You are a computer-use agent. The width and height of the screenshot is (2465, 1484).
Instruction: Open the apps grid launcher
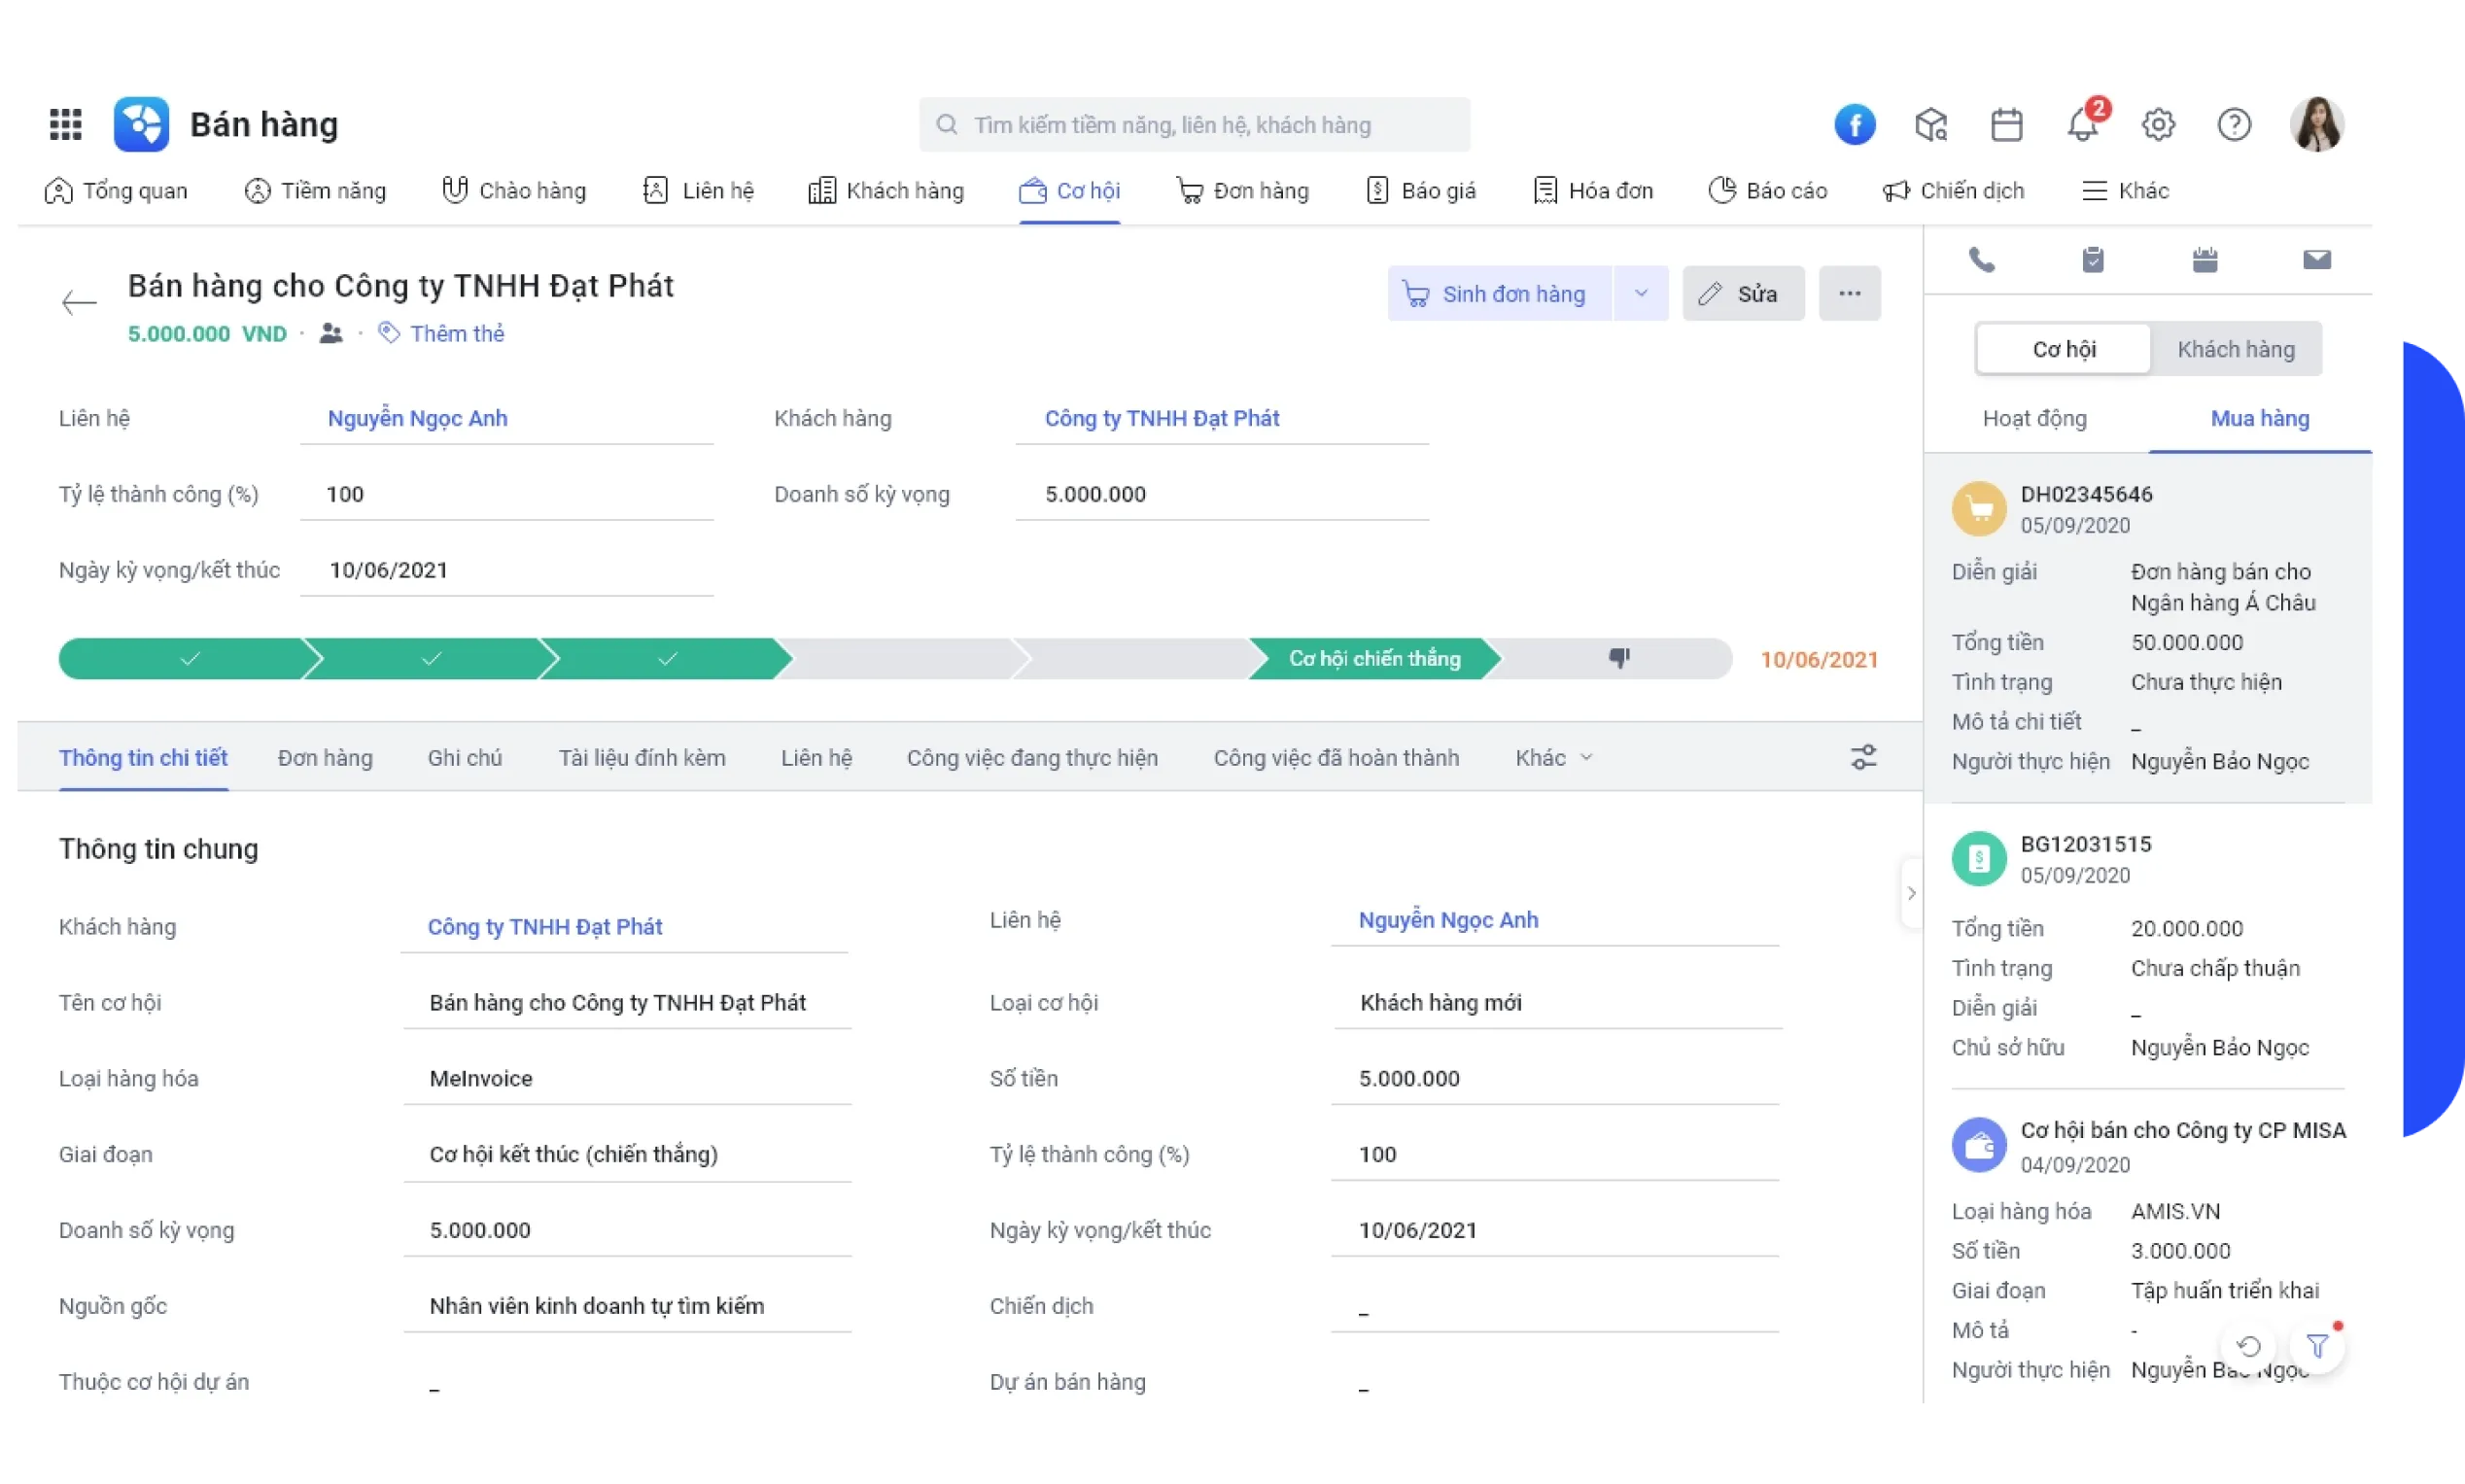tap(66, 124)
